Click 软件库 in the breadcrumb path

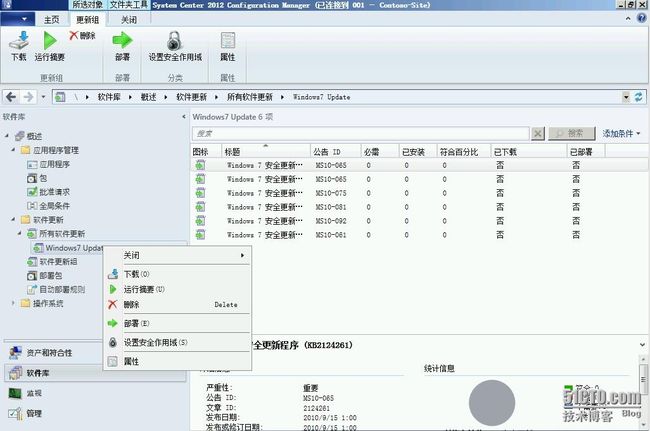click(x=109, y=97)
